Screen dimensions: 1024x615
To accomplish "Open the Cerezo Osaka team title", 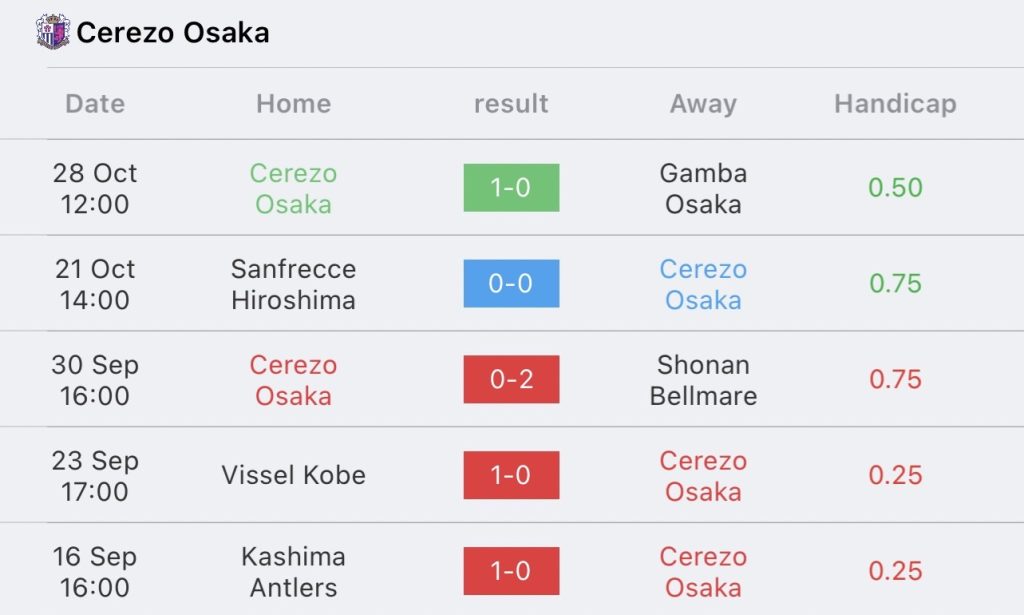I will pyautogui.click(x=172, y=33).
